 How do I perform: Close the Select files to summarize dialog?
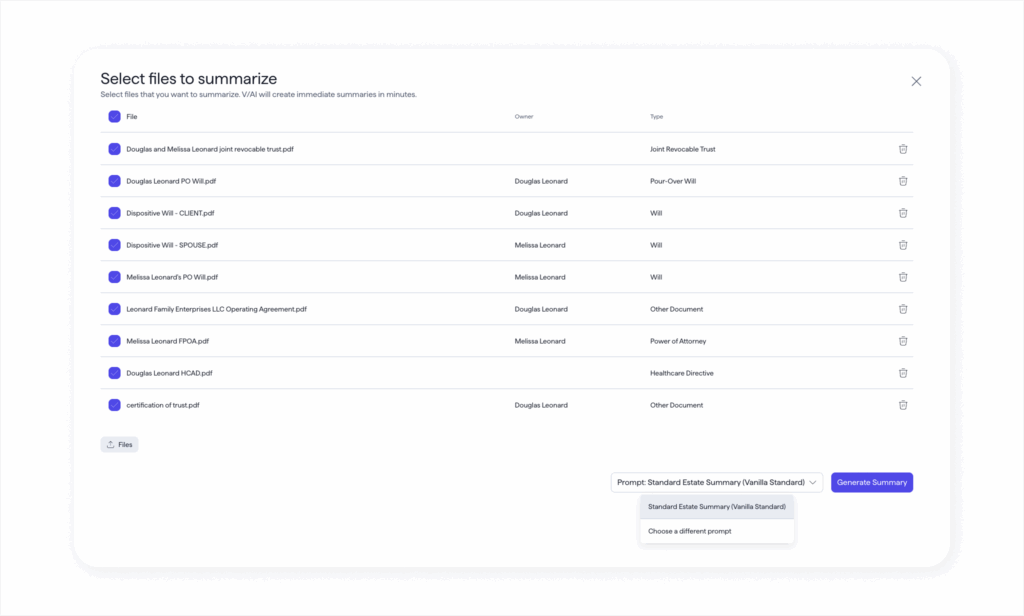coord(916,81)
